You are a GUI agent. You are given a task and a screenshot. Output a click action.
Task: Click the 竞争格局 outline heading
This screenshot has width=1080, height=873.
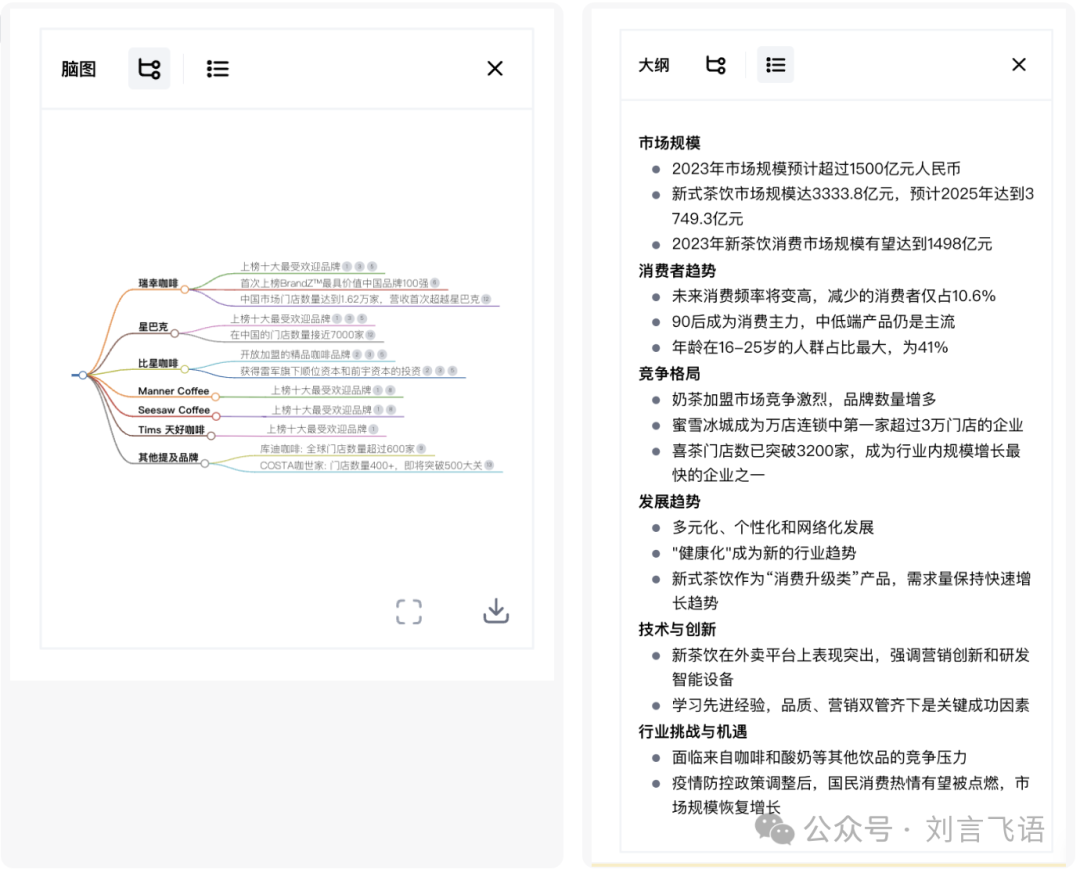pos(669,373)
